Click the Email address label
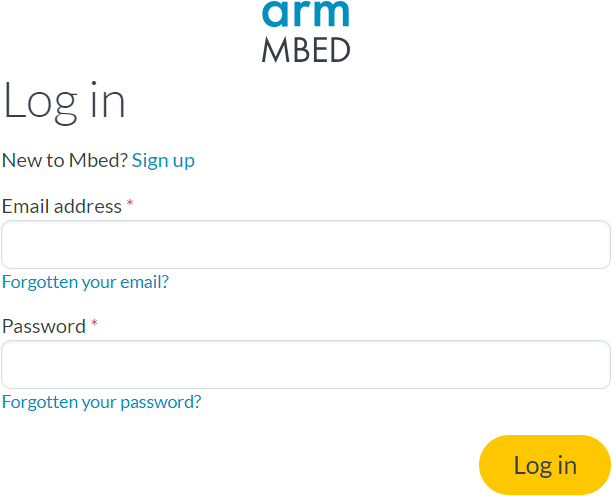The width and height of the screenshot is (613, 496). 62,207
